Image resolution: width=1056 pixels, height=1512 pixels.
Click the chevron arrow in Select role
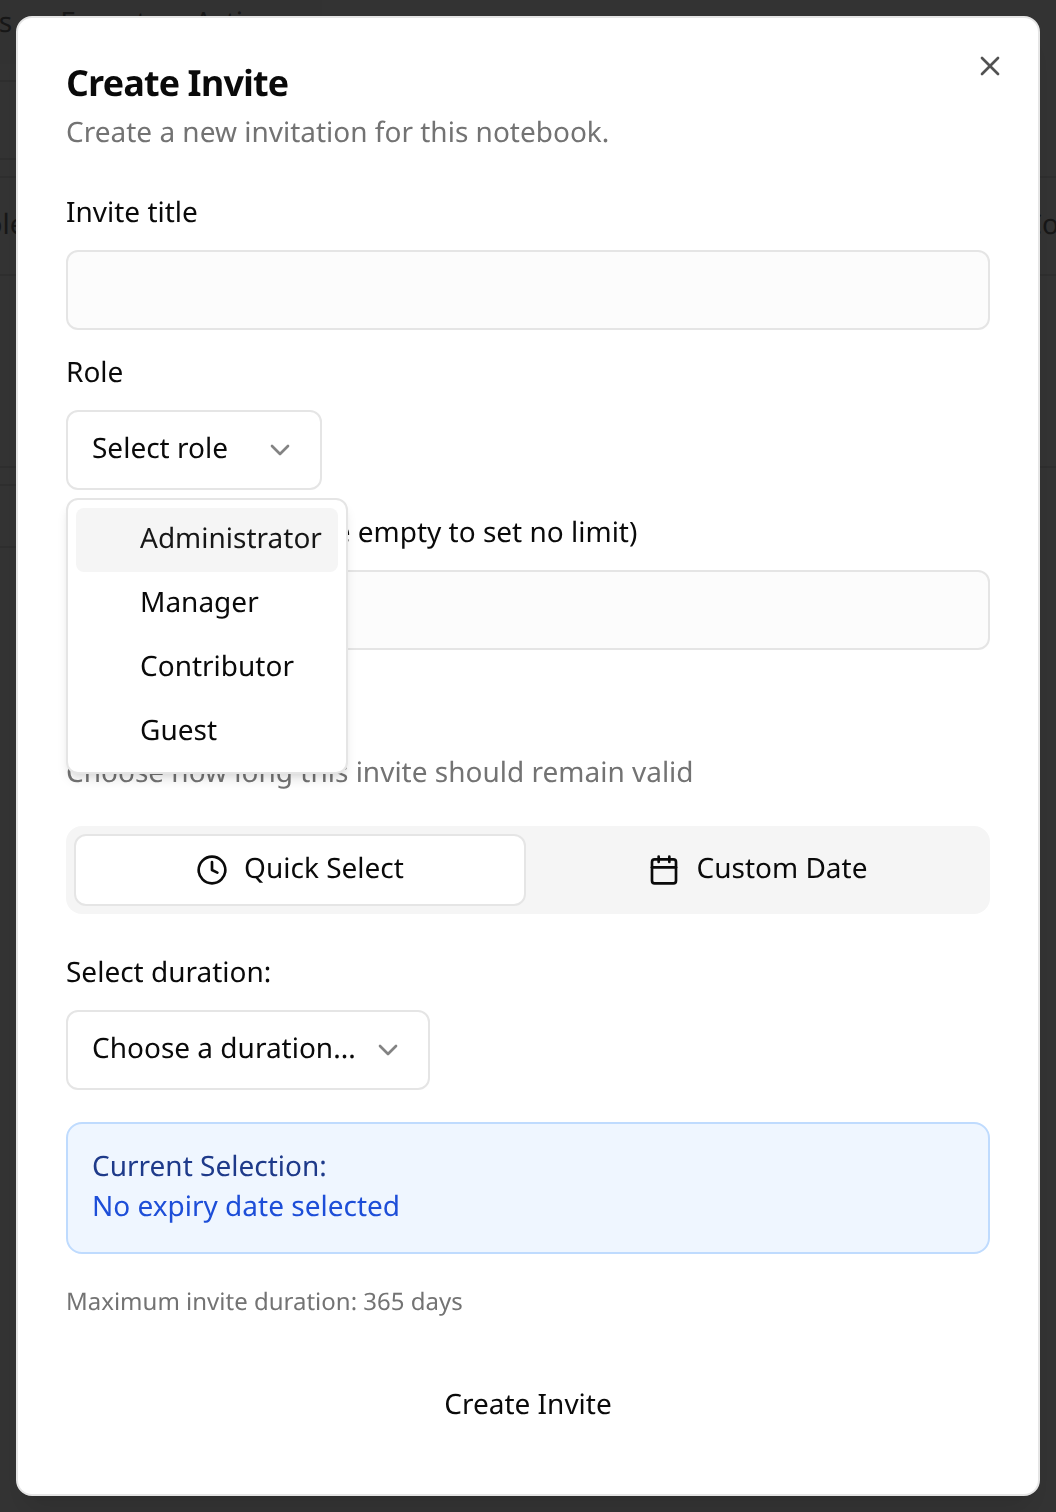tap(280, 450)
